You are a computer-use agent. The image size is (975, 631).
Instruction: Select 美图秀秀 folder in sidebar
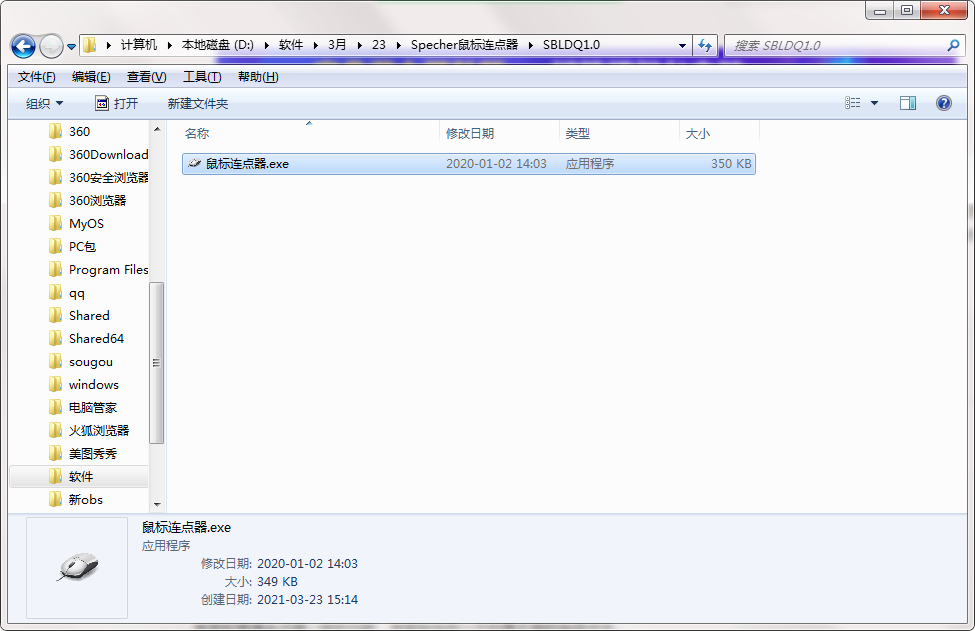(83, 453)
